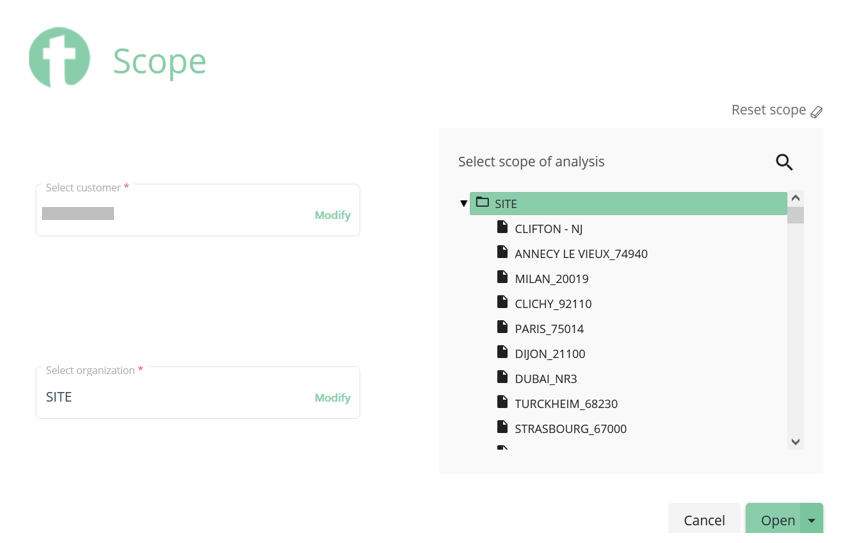This screenshot has height=543, width=851.
Task: Click the Reset scope eraser icon
Action: coord(816,112)
